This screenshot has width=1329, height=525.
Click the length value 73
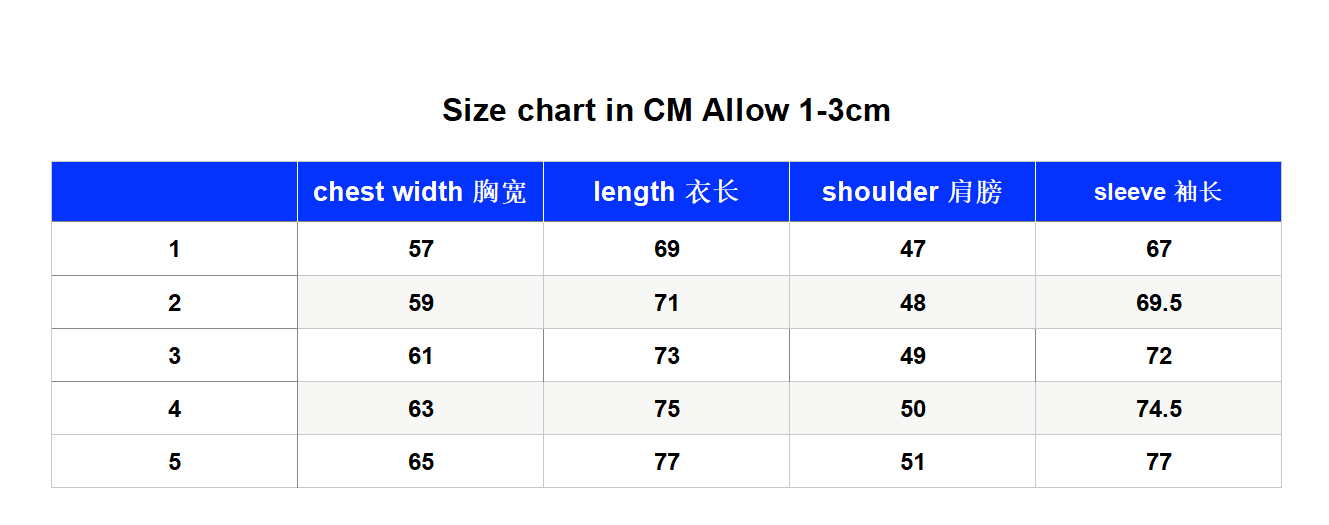coord(666,355)
